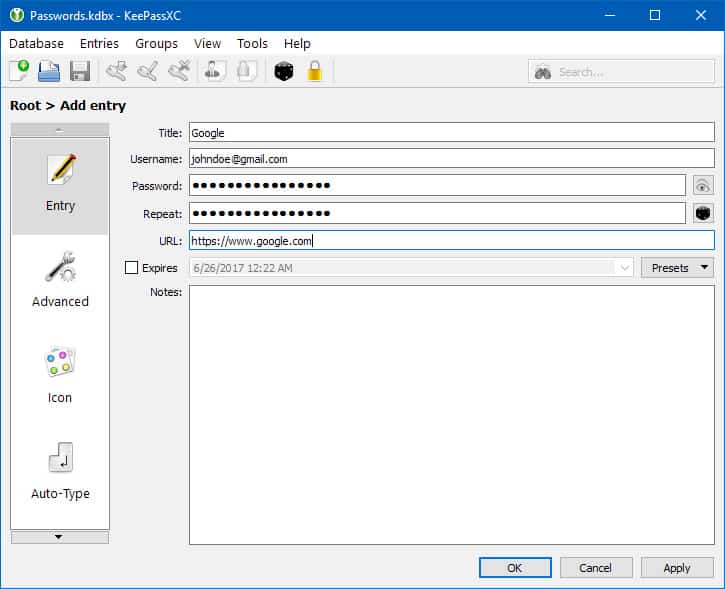Click into the Repeat password field
This screenshot has height=589, width=725.
tap(437, 213)
